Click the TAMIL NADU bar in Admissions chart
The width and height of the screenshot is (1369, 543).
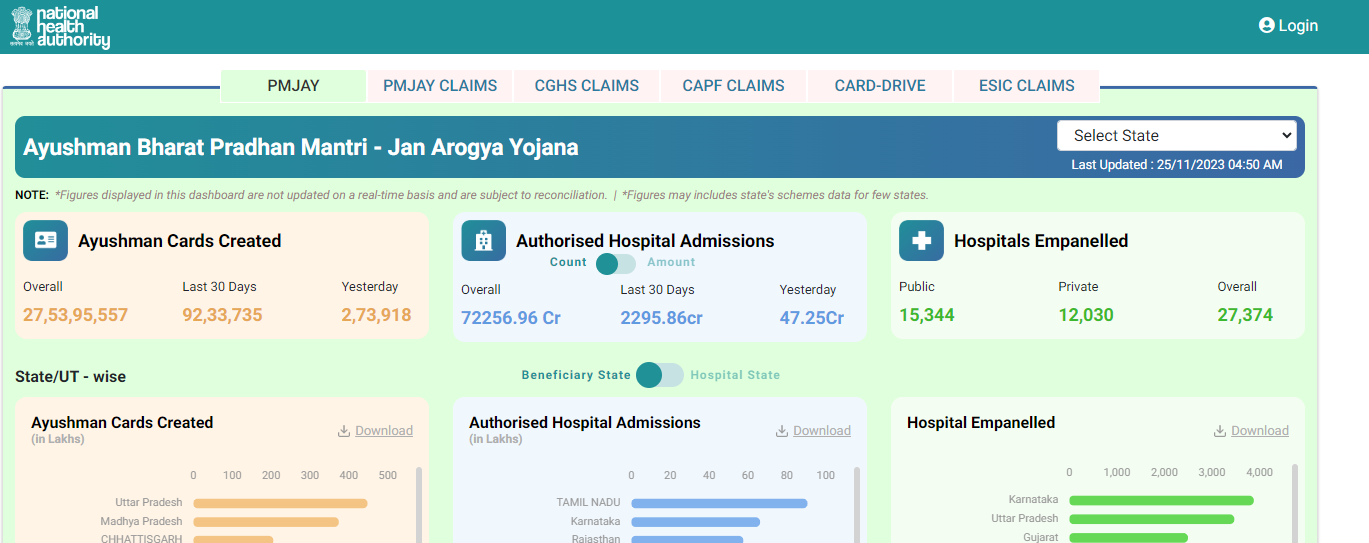tap(719, 503)
